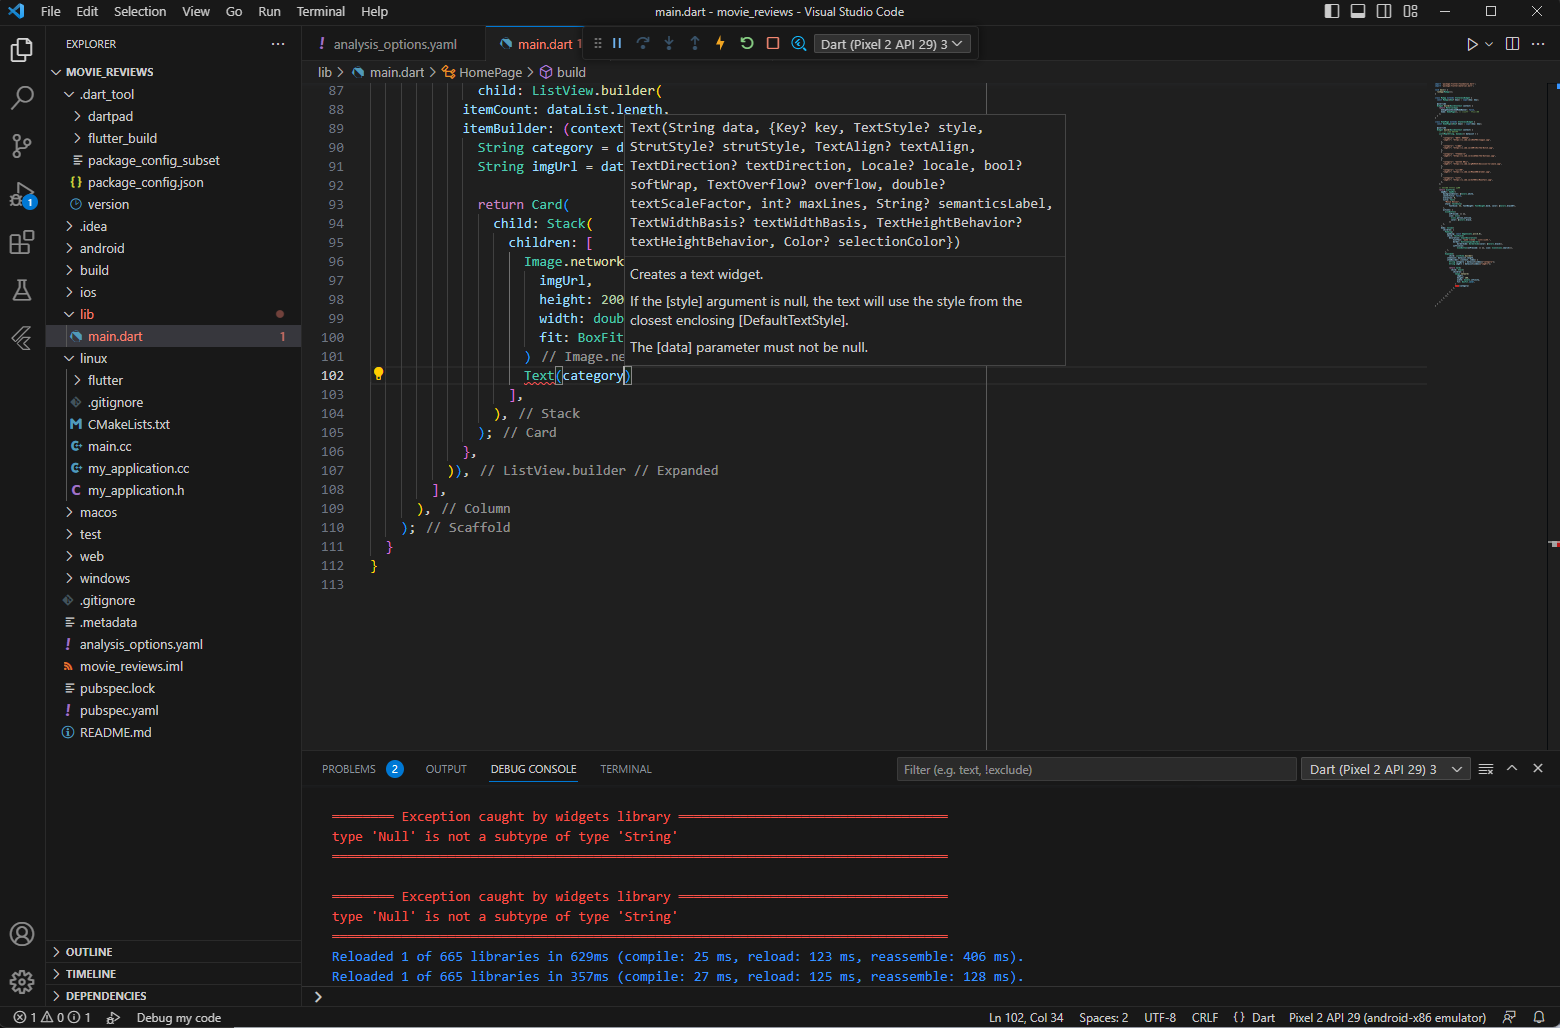Stop the debug session
Viewport: 1560px width, 1028px height.
pyautogui.click(x=773, y=43)
